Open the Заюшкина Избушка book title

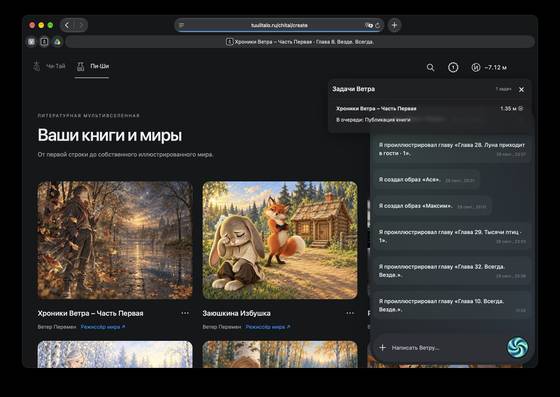point(236,313)
